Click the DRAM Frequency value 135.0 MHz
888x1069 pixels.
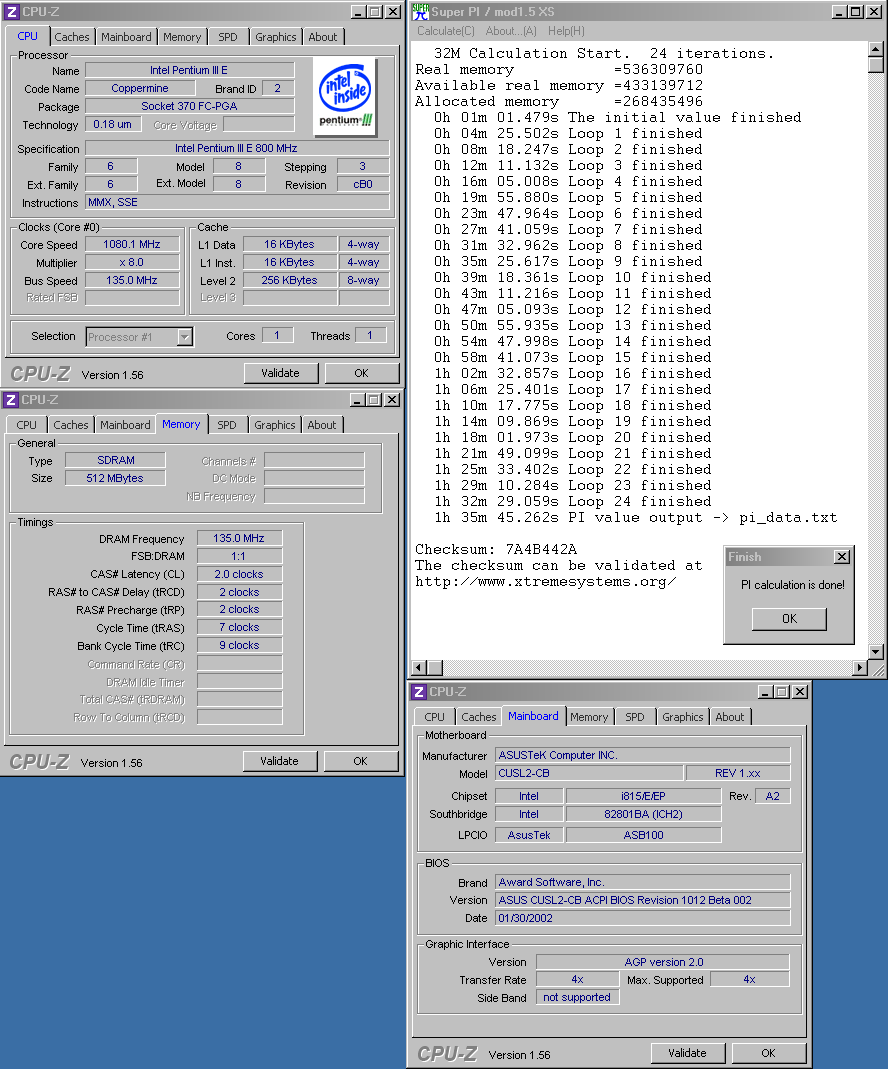coord(239,538)
